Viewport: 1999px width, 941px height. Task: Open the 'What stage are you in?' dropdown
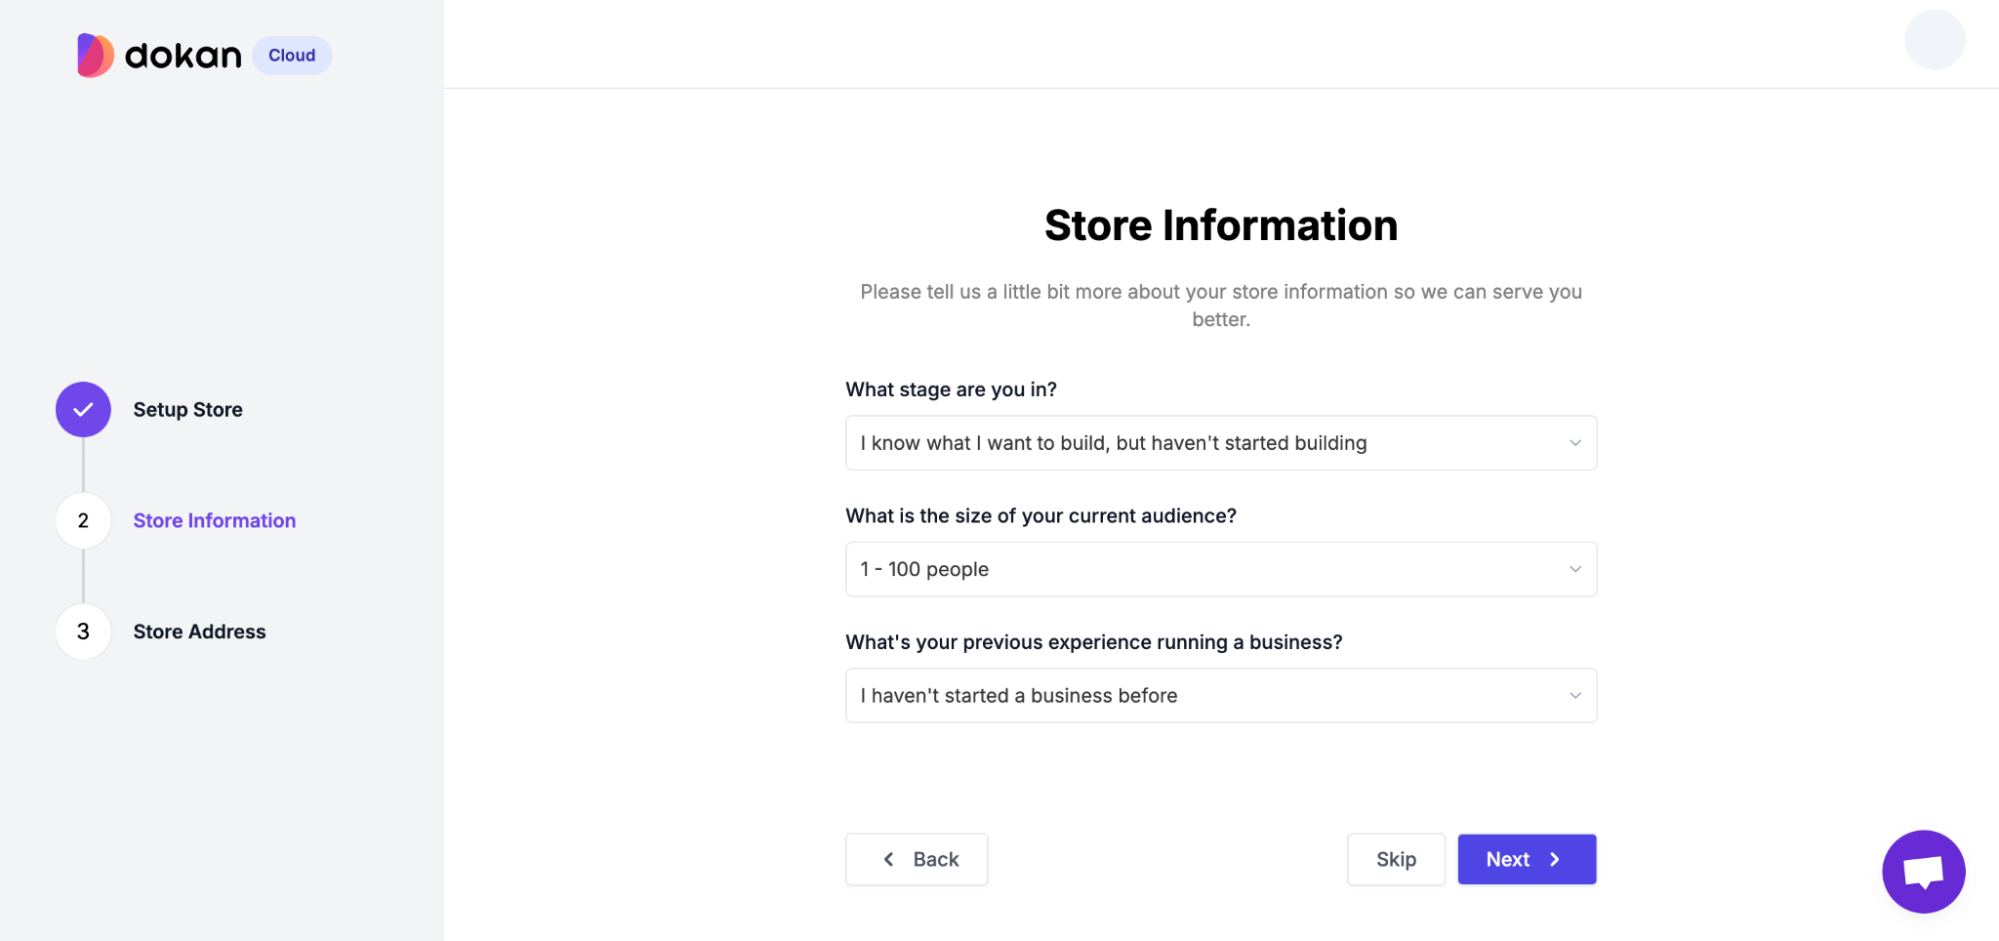(1221, 443)
